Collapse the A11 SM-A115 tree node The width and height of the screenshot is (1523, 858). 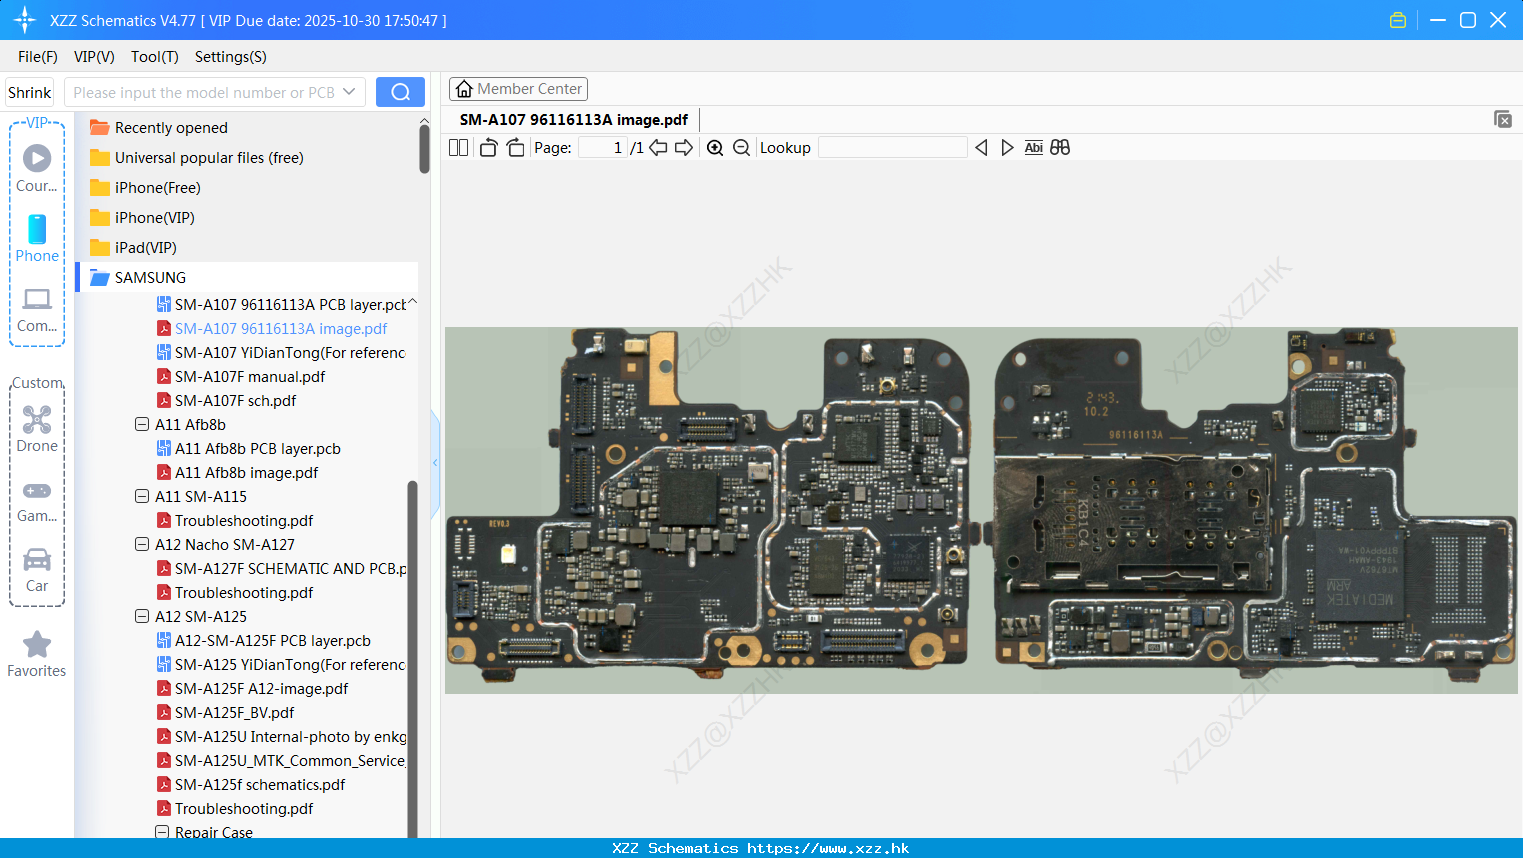[142, 496]
